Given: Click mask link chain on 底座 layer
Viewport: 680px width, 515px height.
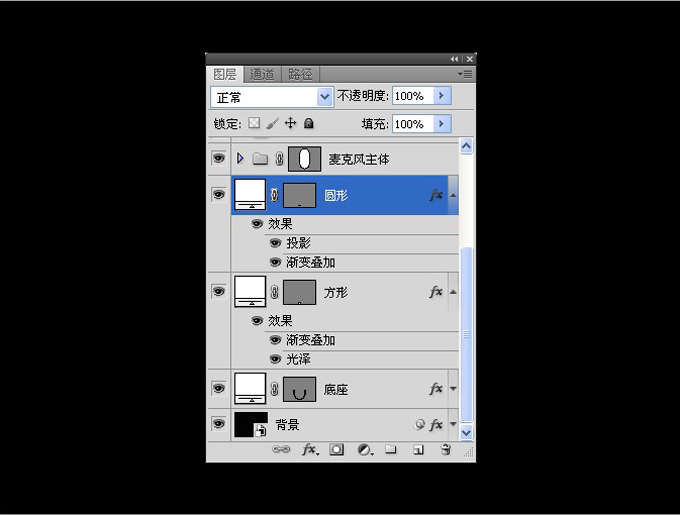Looking at the screenshot, I should 274,389.
